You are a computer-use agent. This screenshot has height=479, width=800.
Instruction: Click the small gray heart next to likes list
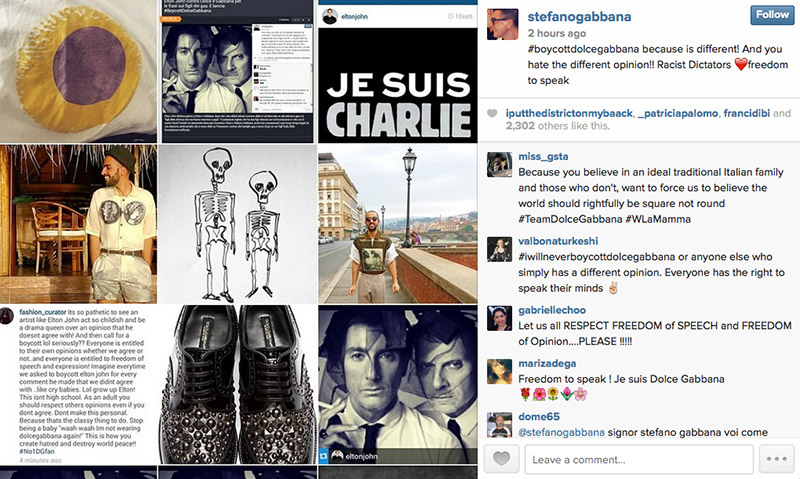tap(492, 113)
